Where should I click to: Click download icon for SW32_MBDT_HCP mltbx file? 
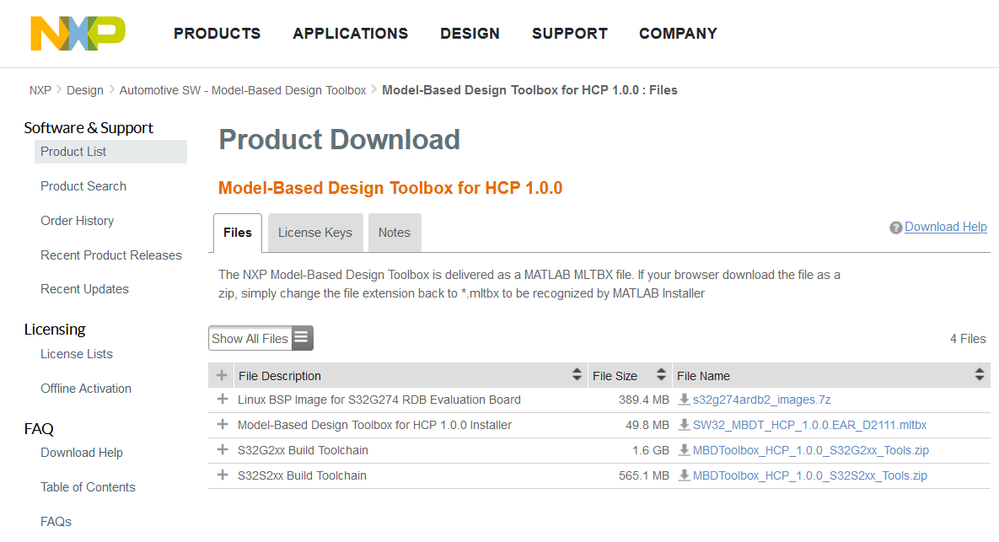(684, 425)
